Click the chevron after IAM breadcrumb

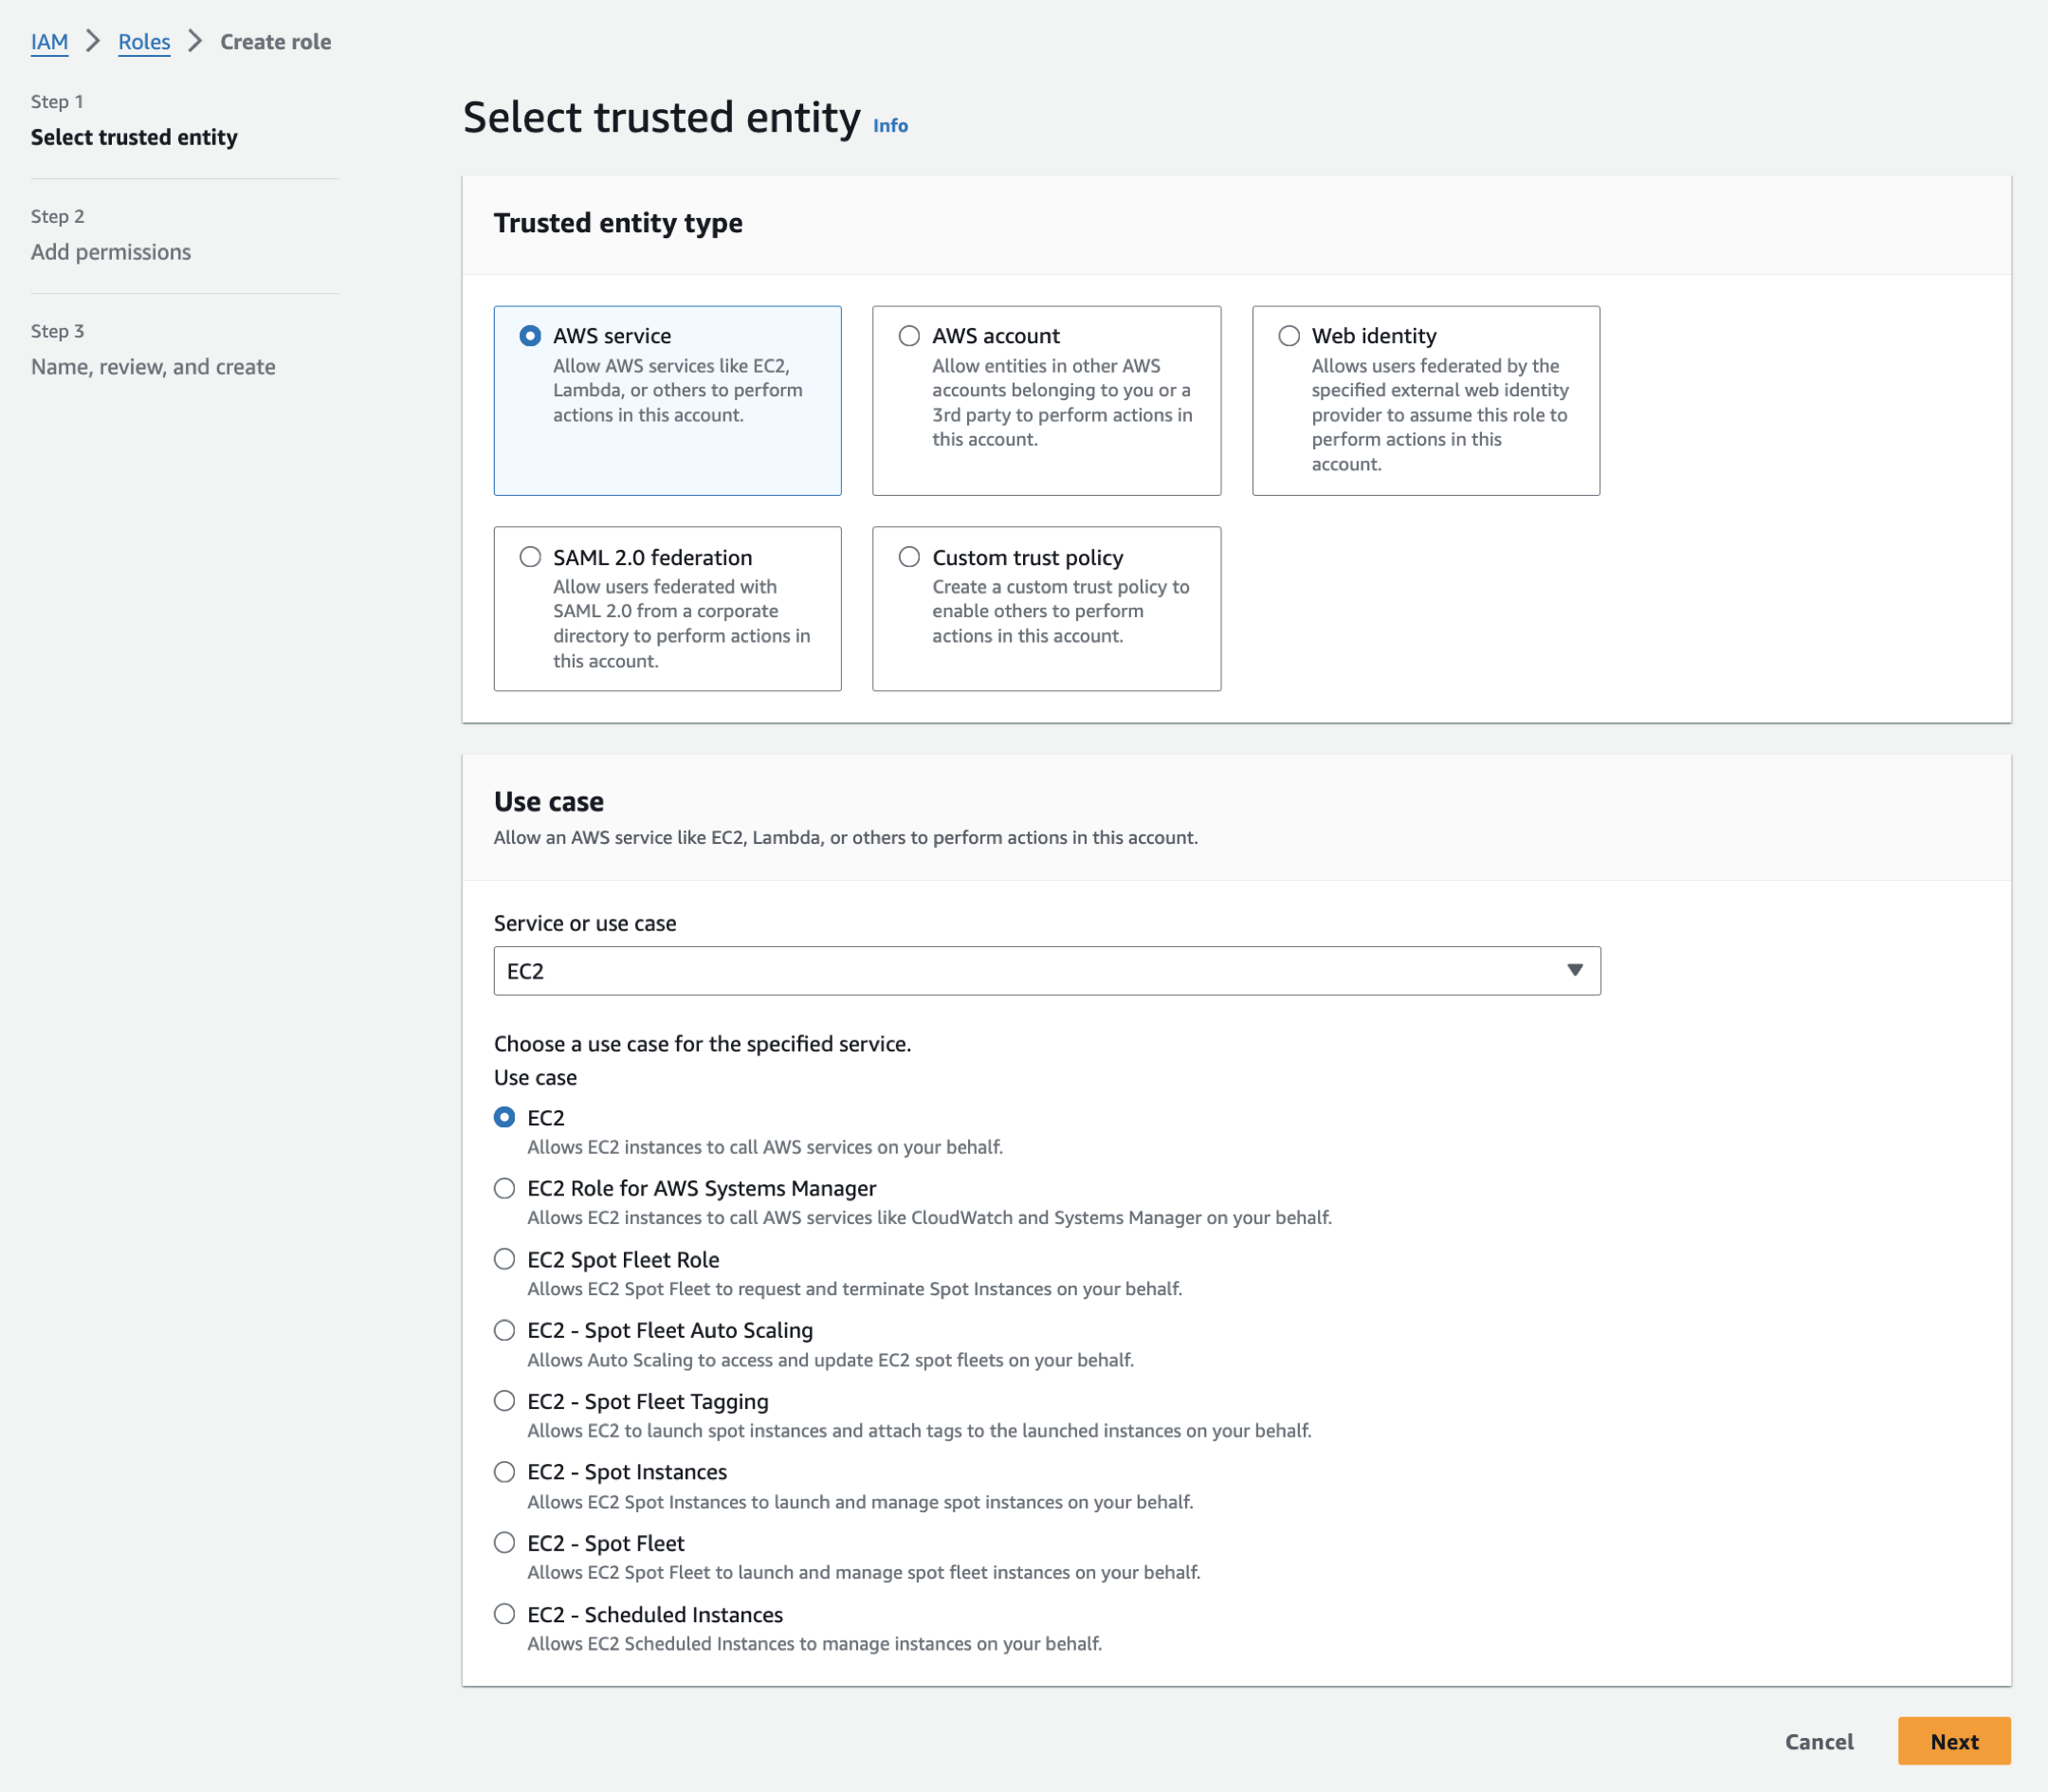93,42
